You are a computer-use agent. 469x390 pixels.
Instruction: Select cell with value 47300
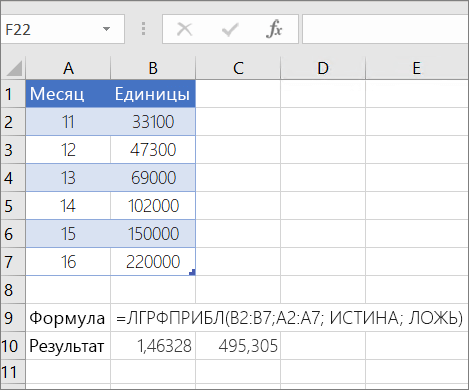(x=153, y=149)
